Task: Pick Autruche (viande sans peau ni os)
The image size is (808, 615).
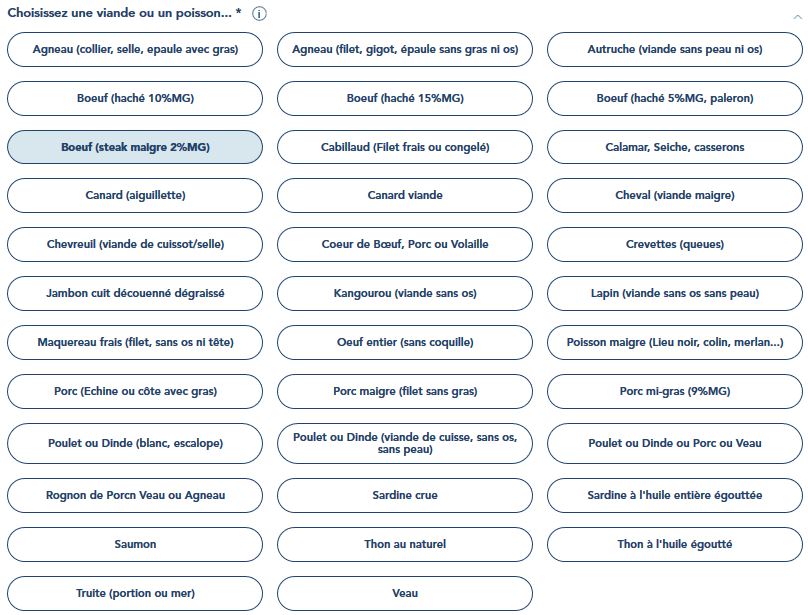Action: tap(675, 49)
